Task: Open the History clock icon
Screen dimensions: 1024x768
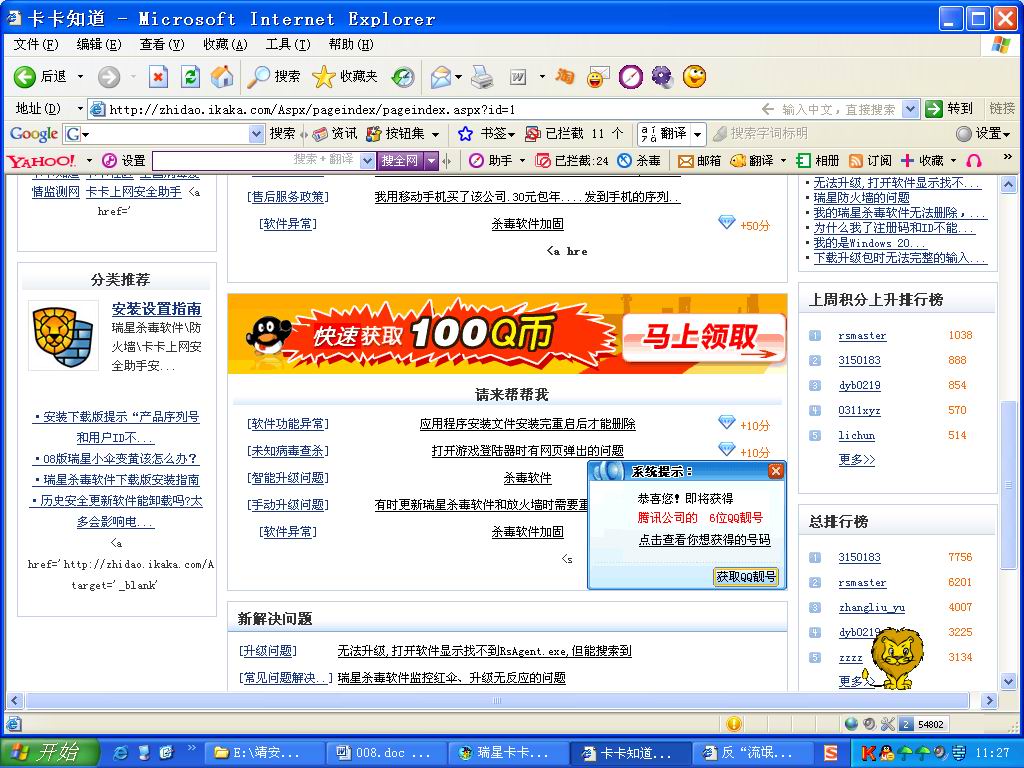Action: (x=403, y=77)
